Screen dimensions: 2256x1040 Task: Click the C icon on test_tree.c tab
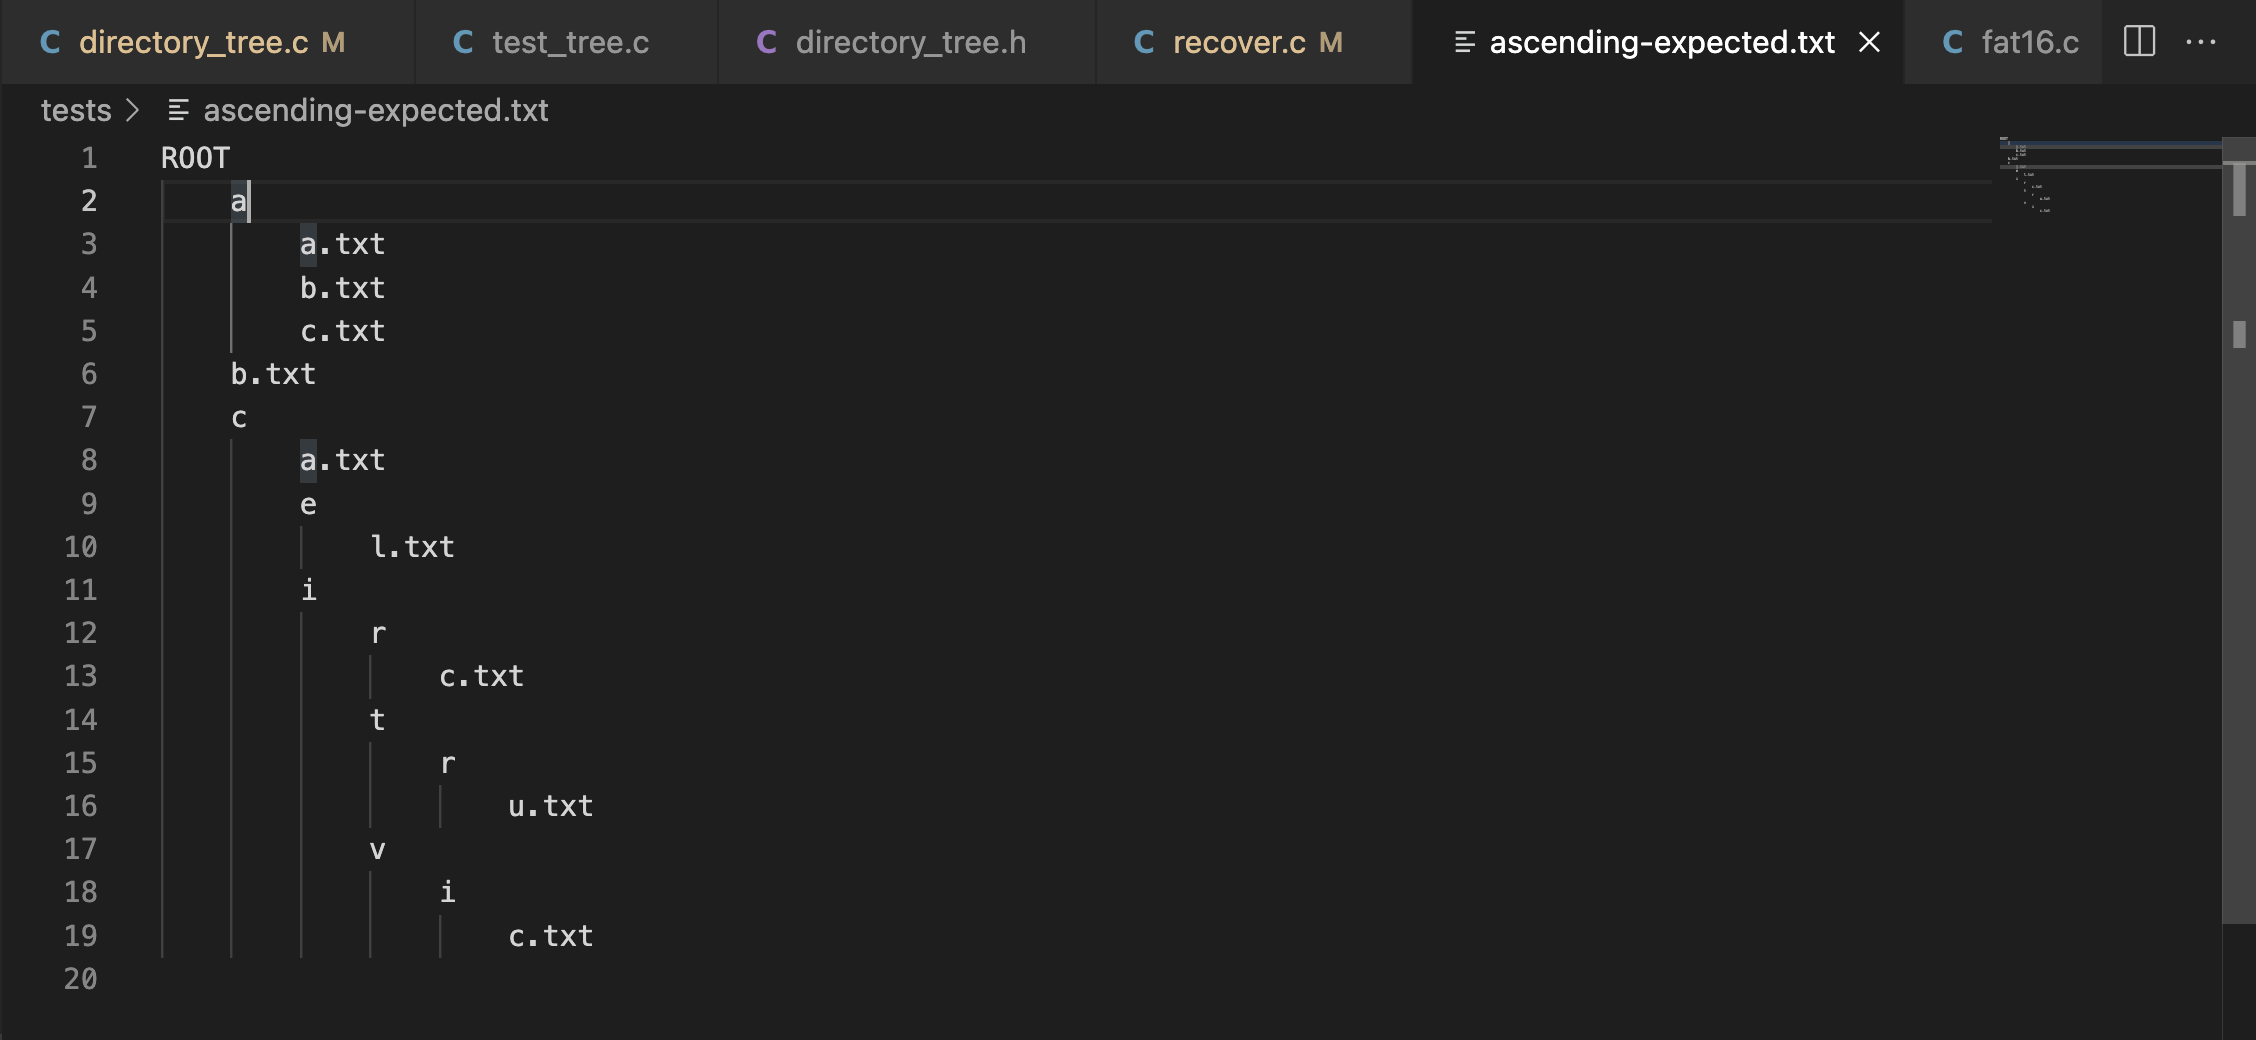click(463, 42)
